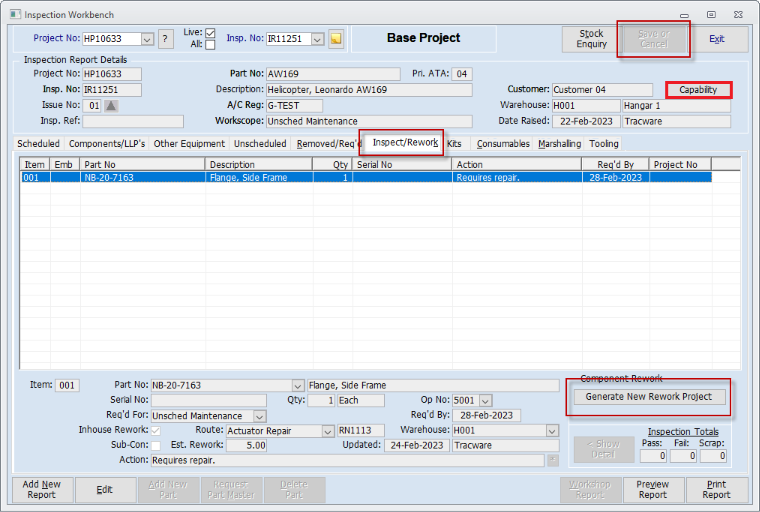
Task: Click the yellow note icon beside Insp. No
Action: (x=336, y=39)
